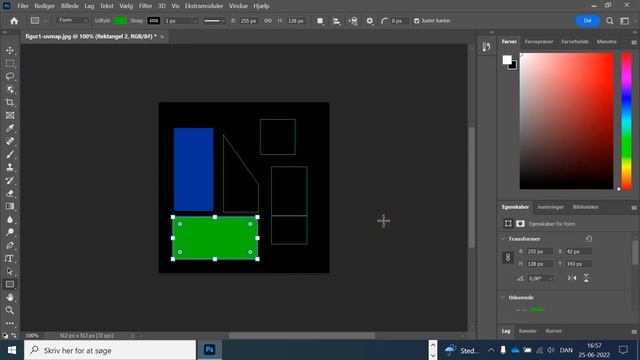Image resolution: width=640 pixels, height=360 pixels.
Task: Open the Streg stroke color swatch
Action: pyautogui.click(x=153, y=20)
